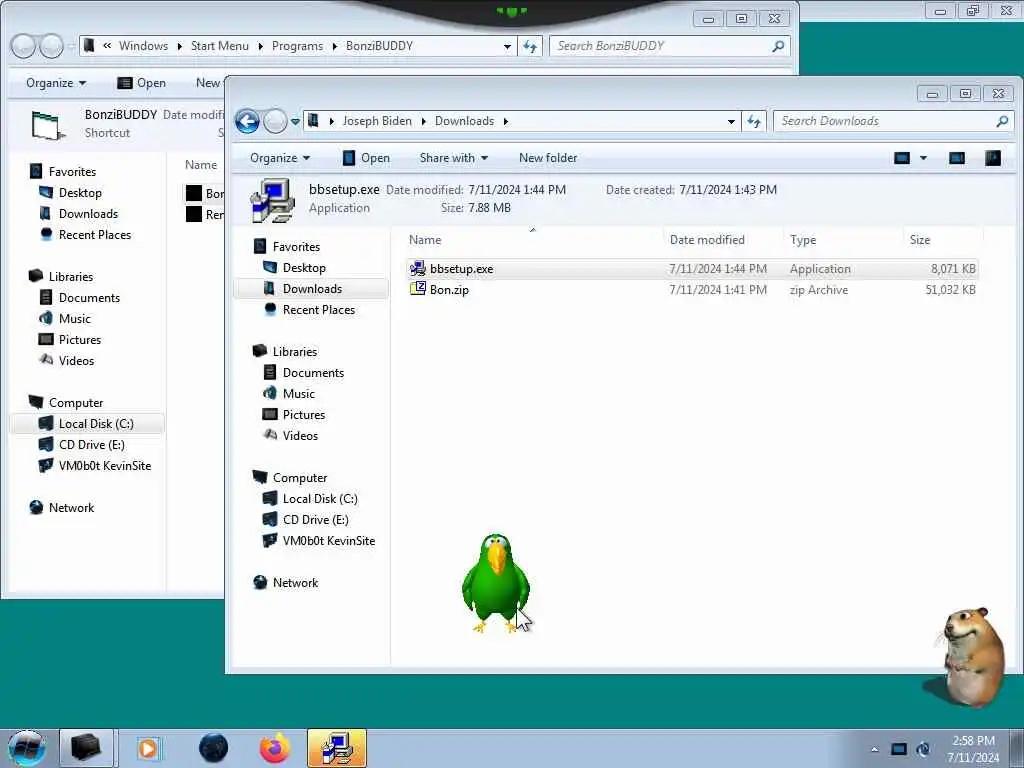Show hidden system tray icons
Screen dimensions: 1024x768
point(874,749)
